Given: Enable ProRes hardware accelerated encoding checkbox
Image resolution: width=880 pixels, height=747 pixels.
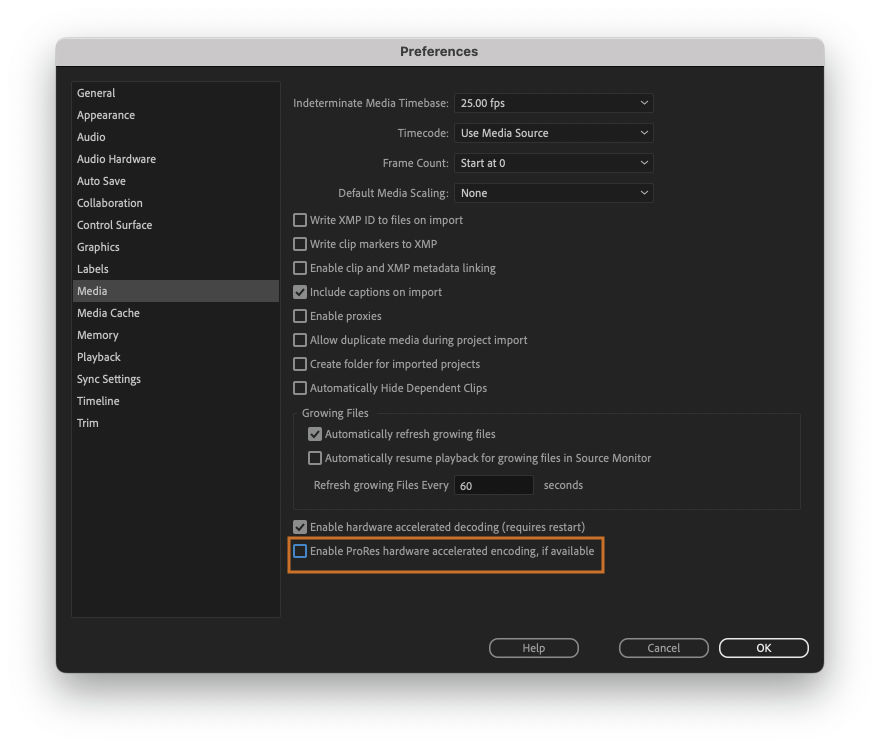Looking at the screenshot, I should [300, 551].
